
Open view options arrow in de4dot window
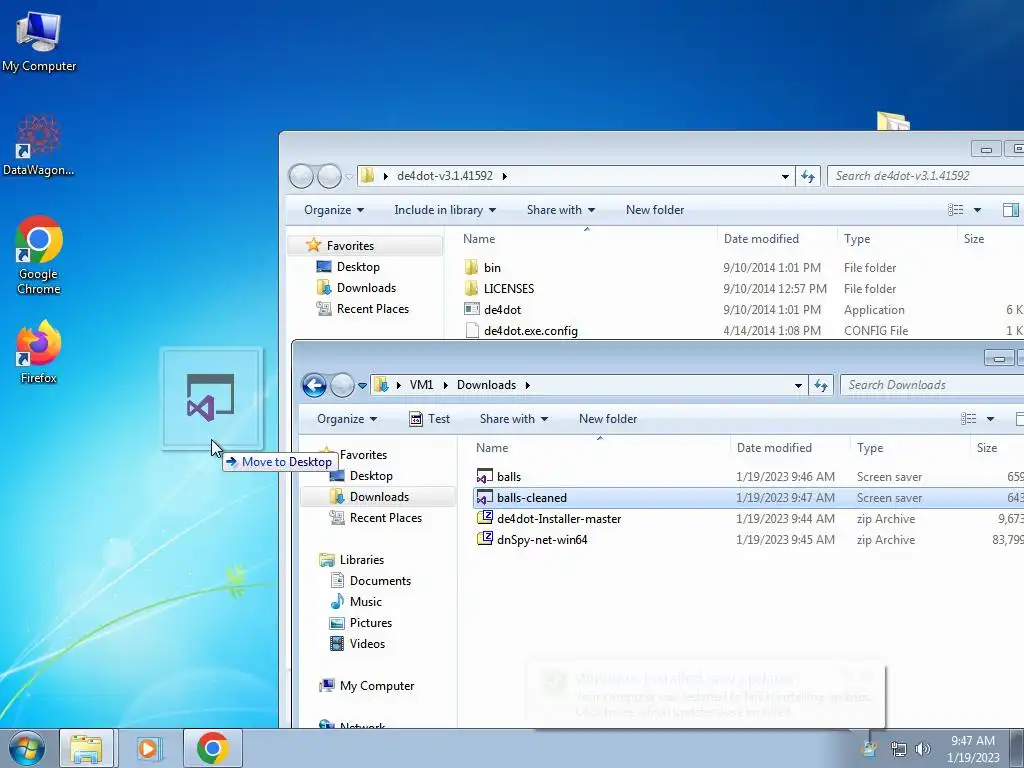[x=978, y=210]
